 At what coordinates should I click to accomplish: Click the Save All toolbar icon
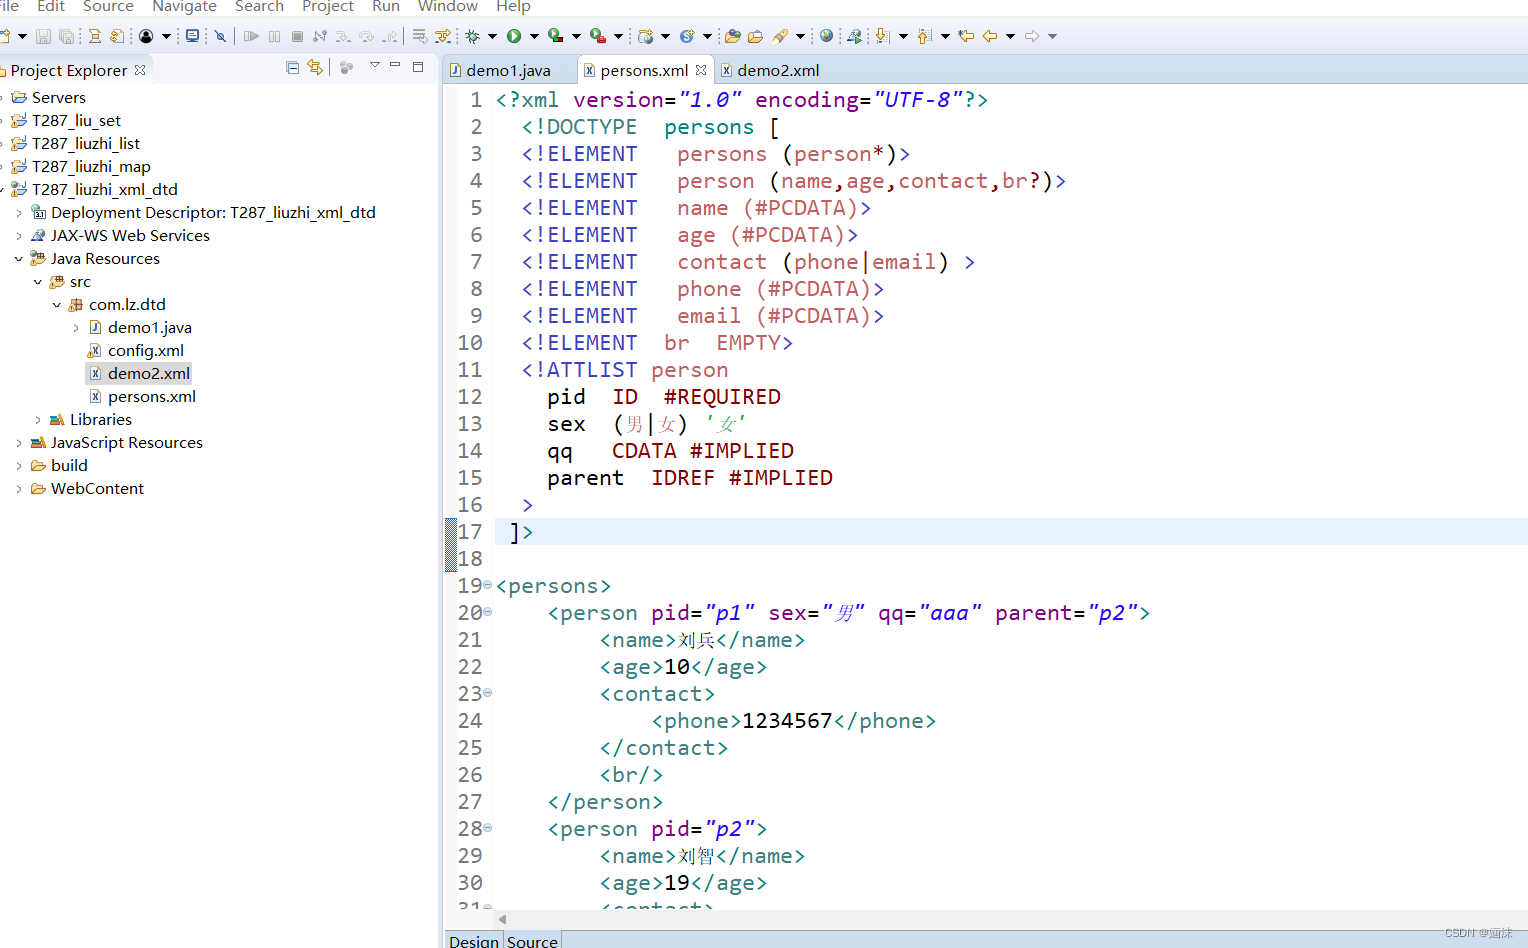pos(66,36)
